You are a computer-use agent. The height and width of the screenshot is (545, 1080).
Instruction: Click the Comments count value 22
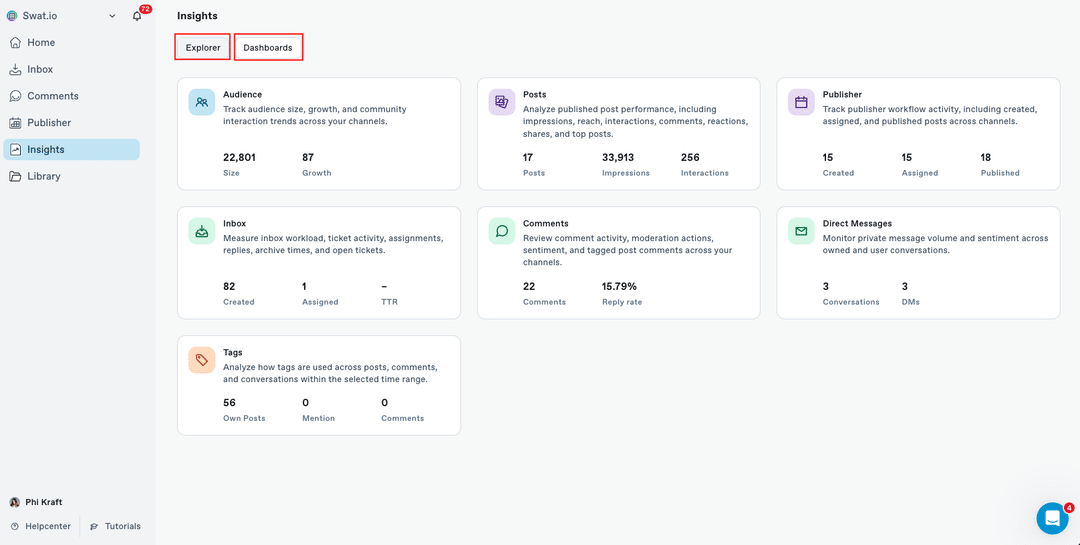[x=529, y=286]
